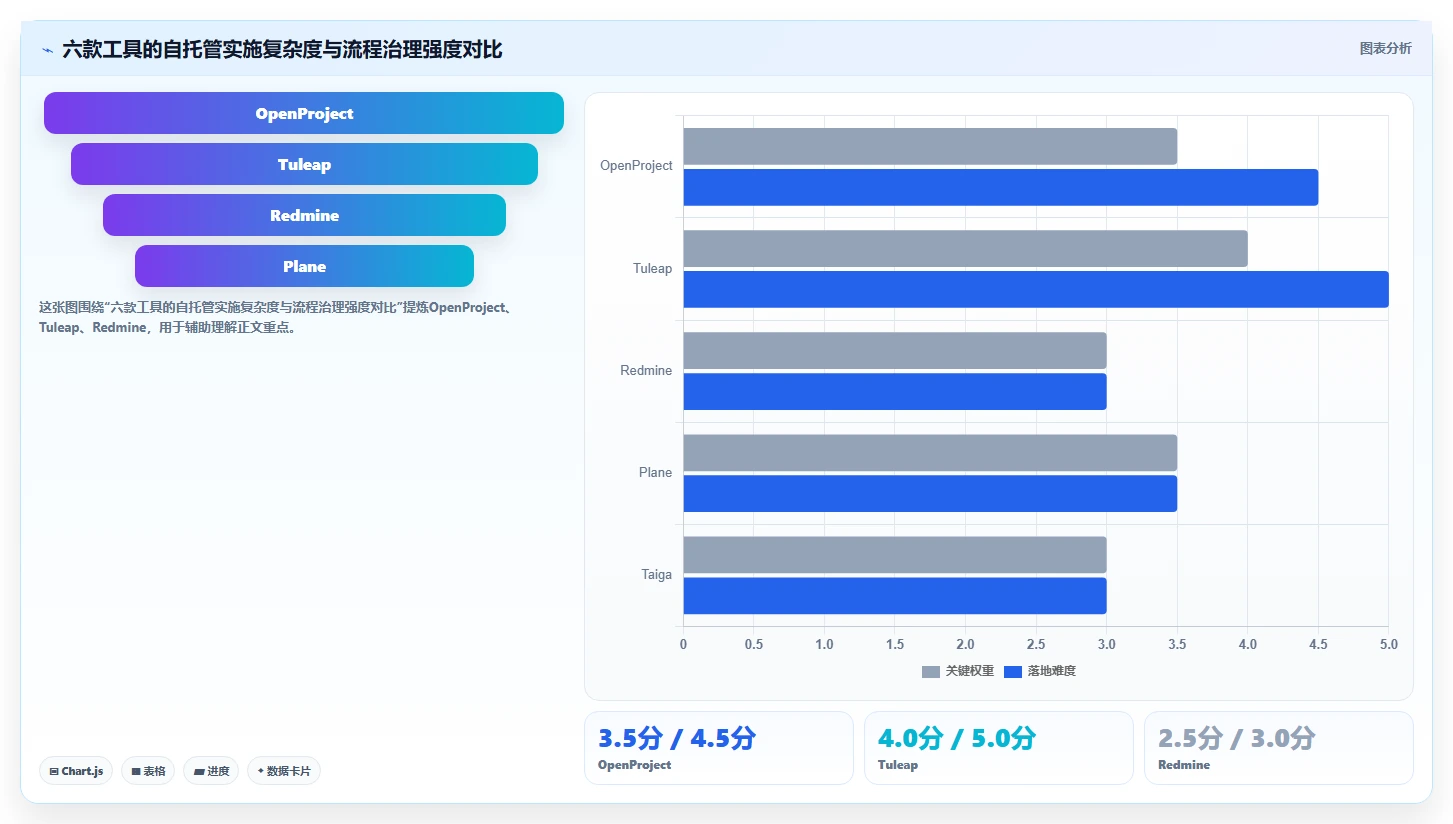Click Plane's blue 落地难度 bar
Screen dimensions: 1453x824
click(930, 494)
